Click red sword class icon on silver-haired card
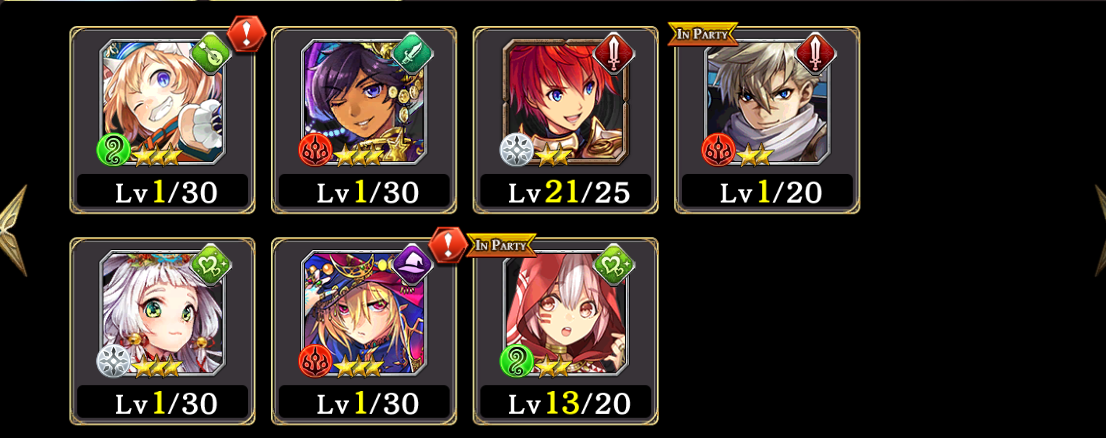This screenshot has height=438, width=1106. pos(816,52)
